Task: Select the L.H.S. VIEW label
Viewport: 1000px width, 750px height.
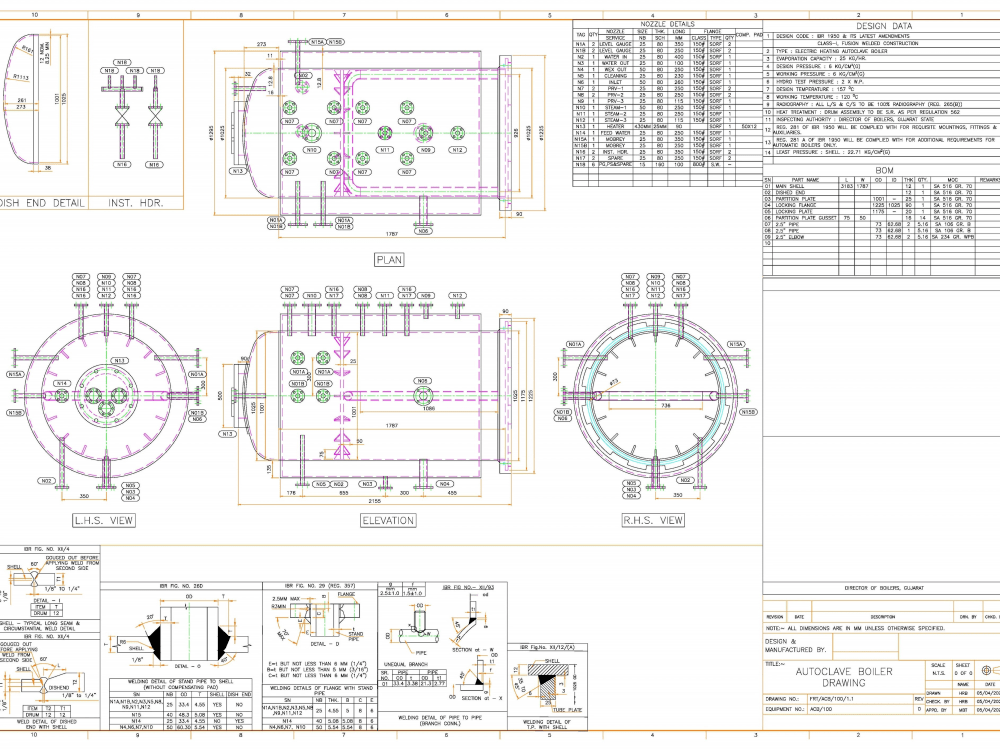Action: [x=104, y=520]
